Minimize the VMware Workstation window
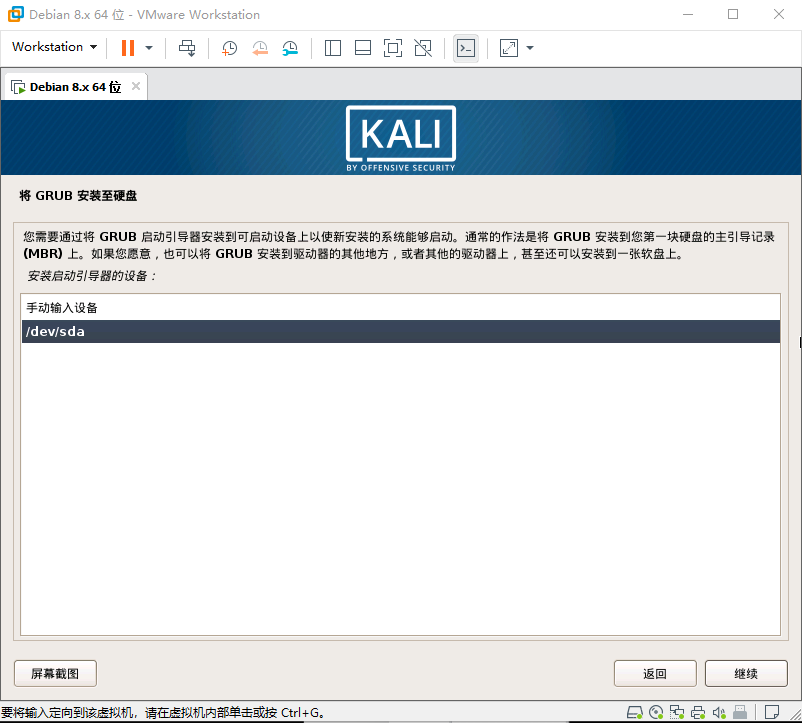 688,14
